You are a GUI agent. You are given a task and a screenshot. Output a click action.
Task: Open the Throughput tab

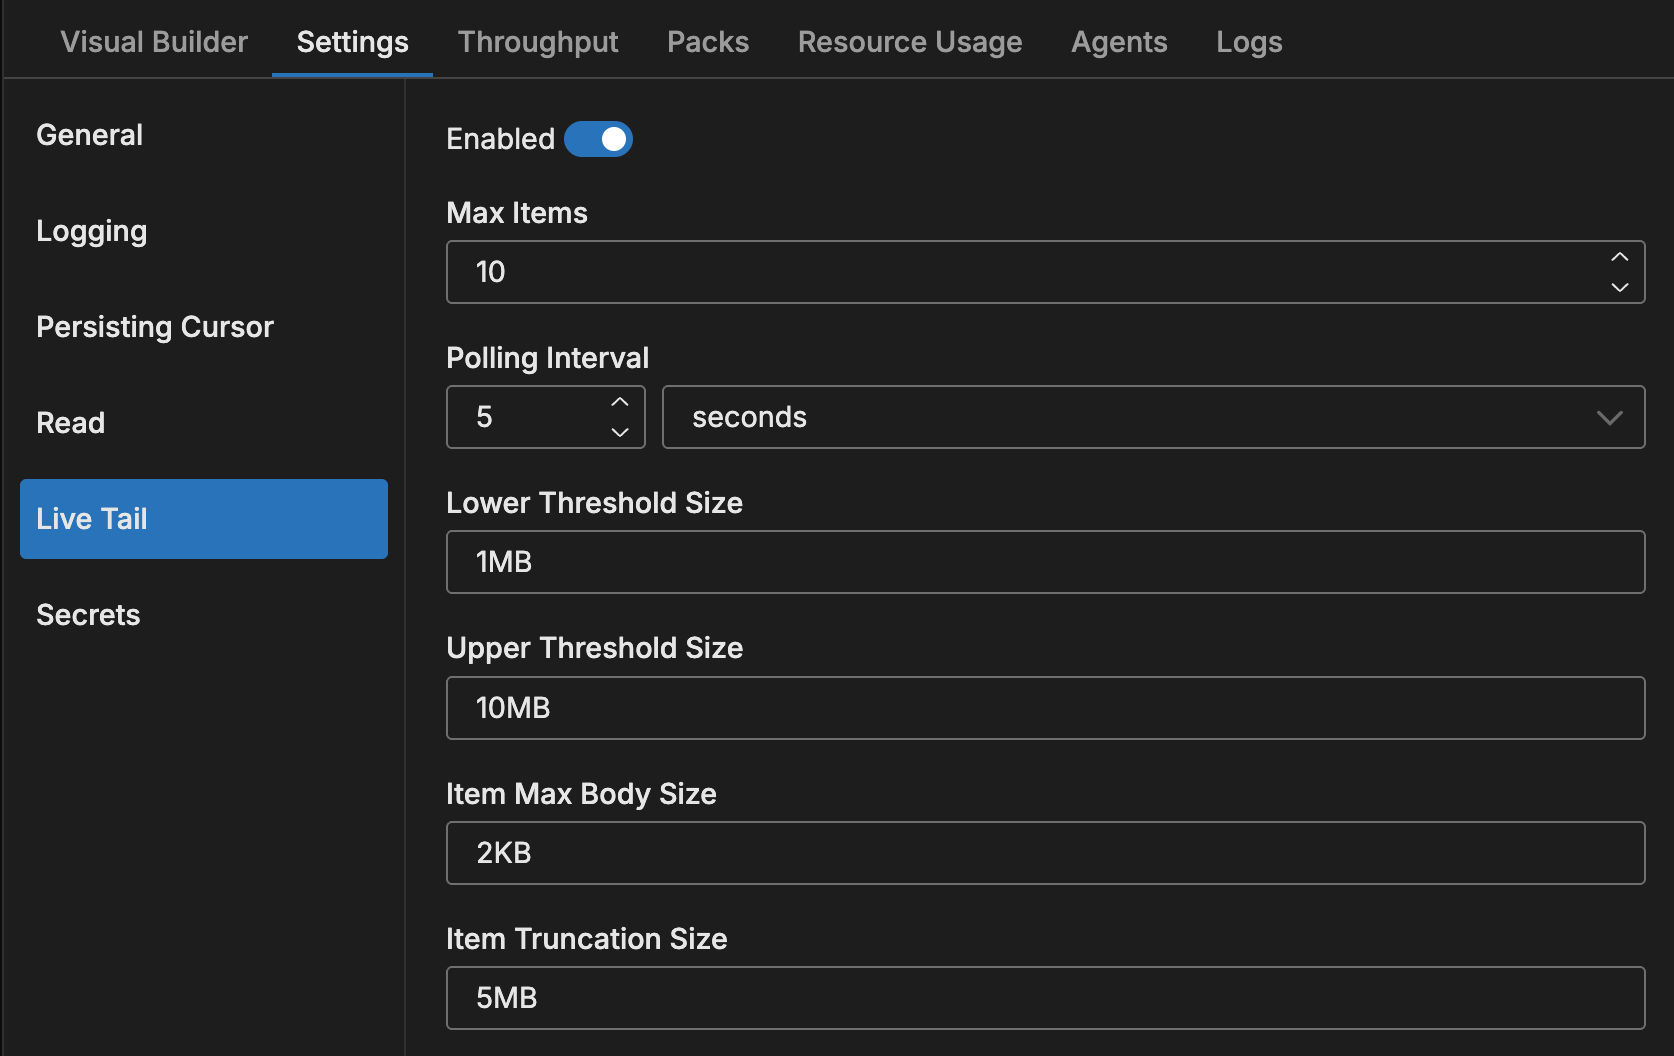(537, 41)
